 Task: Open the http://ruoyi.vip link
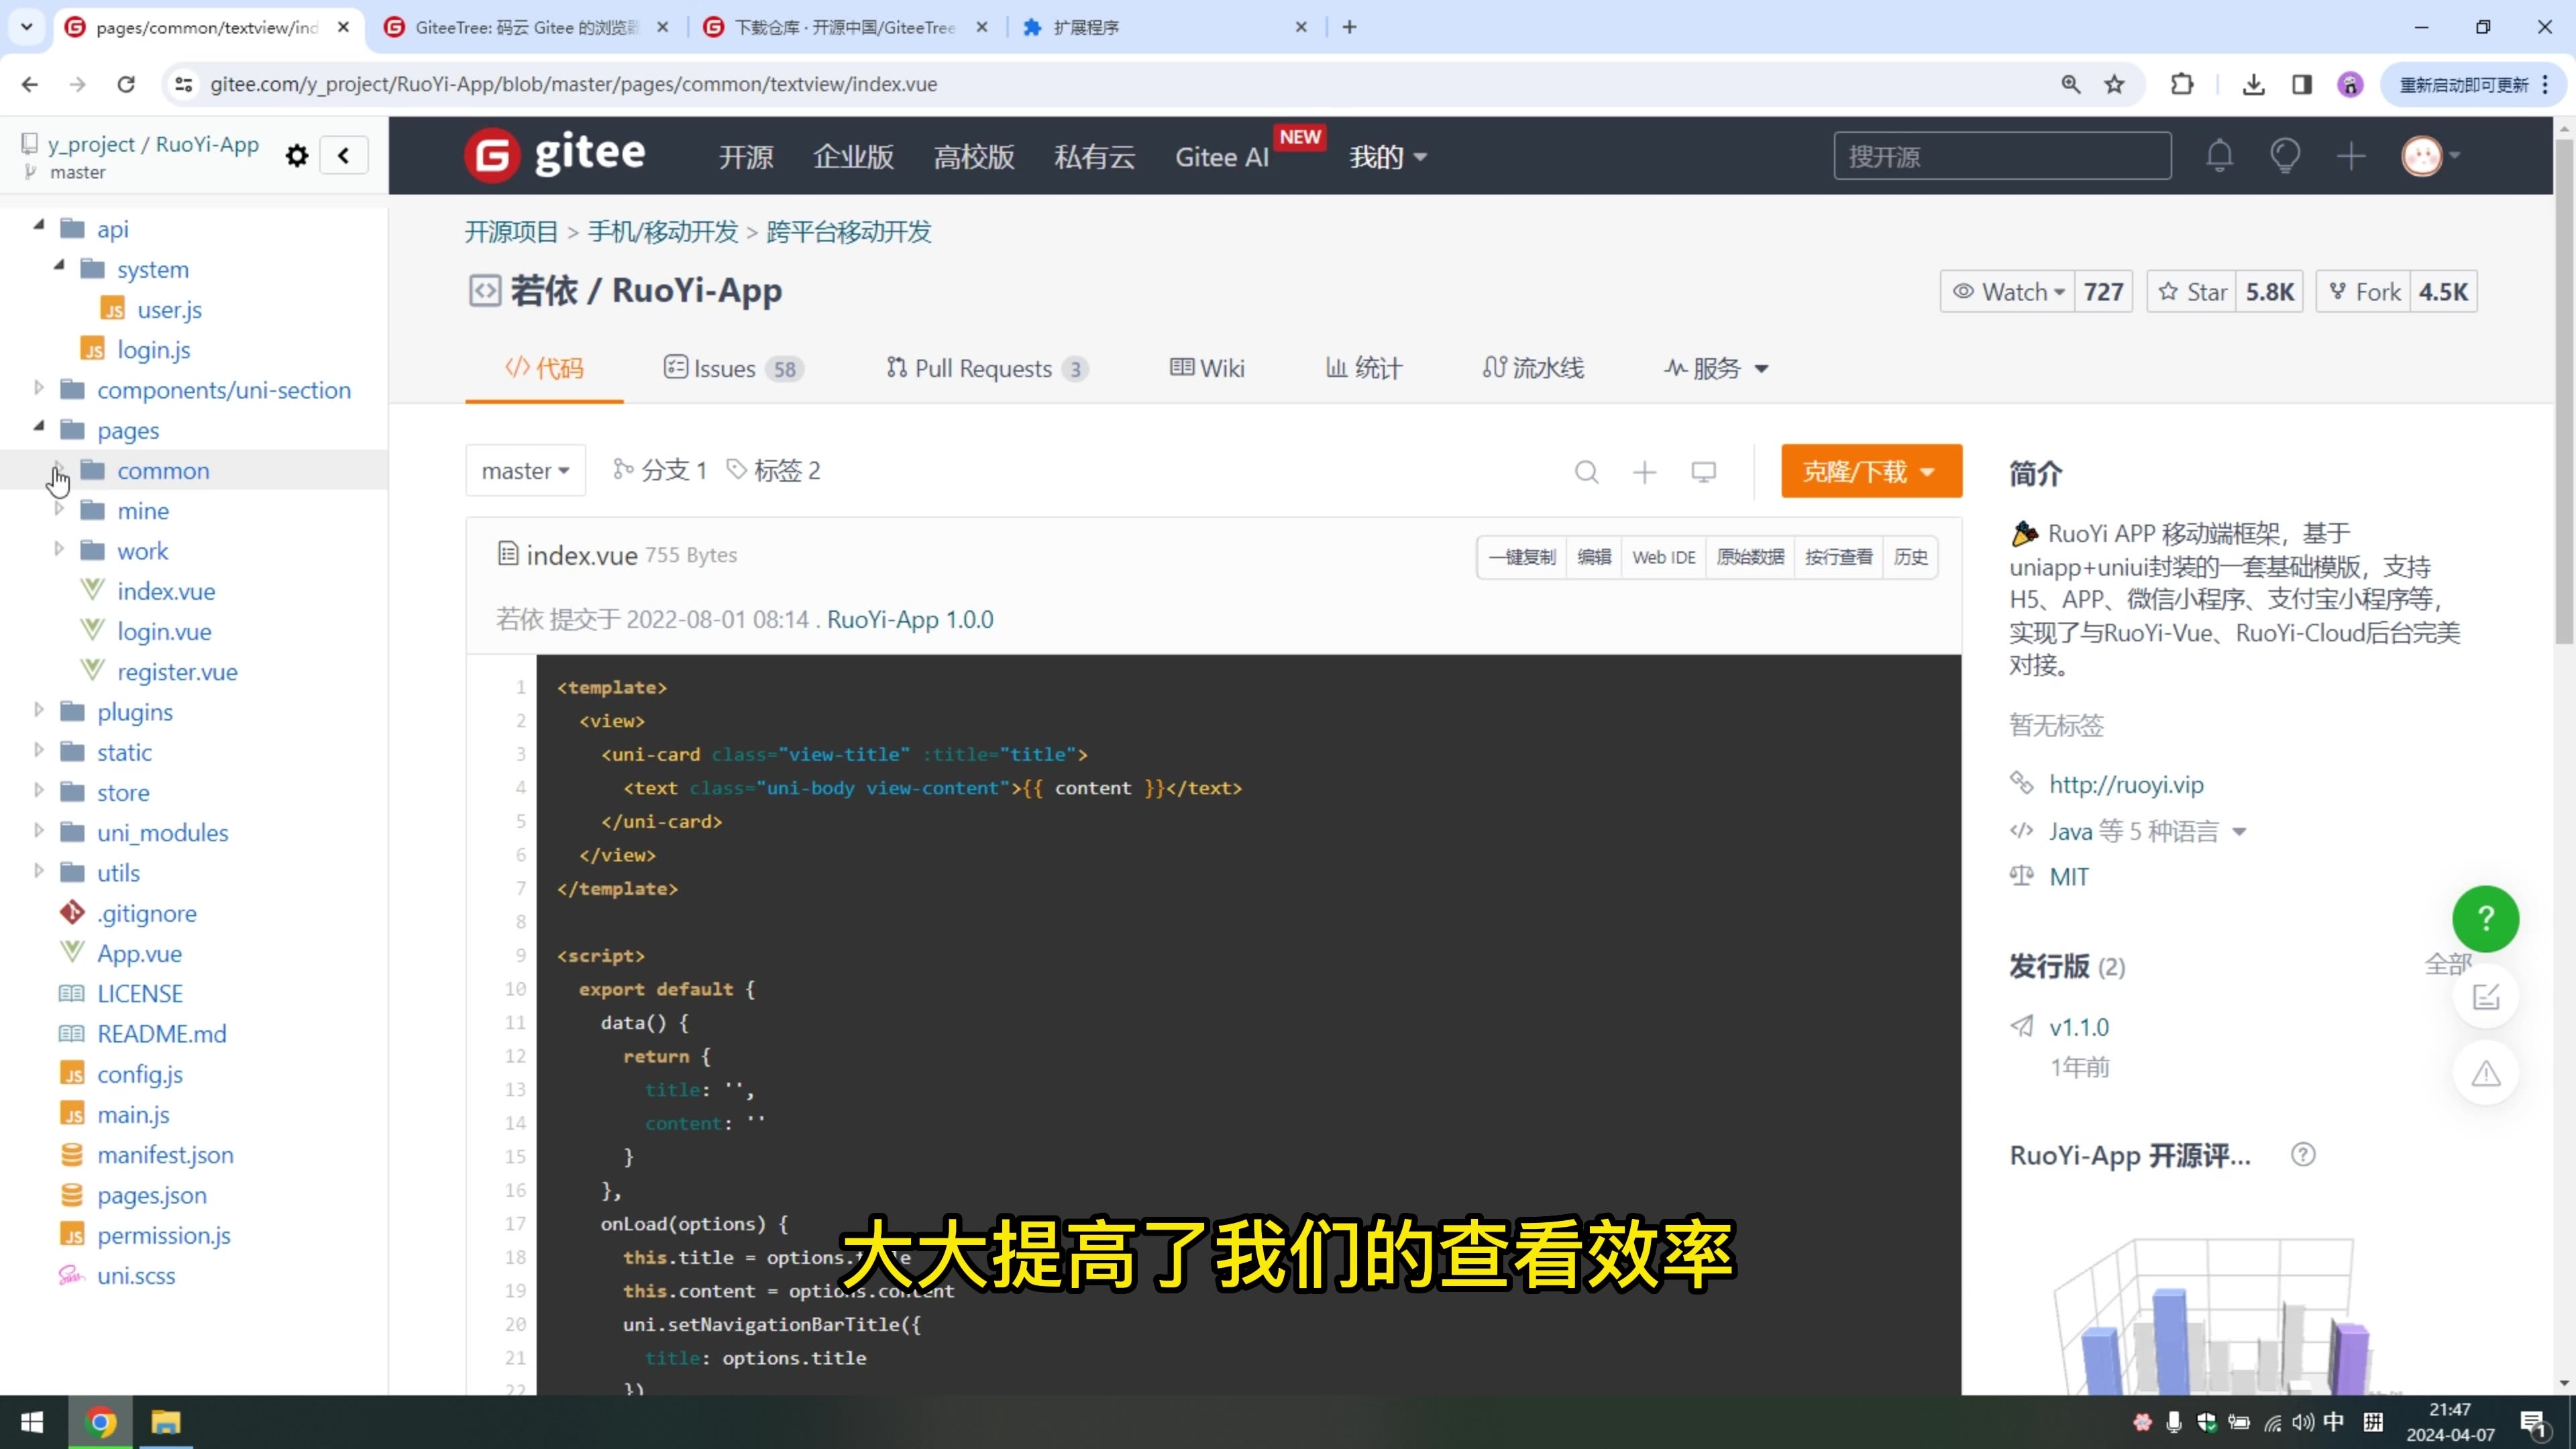click(2126, 785)
